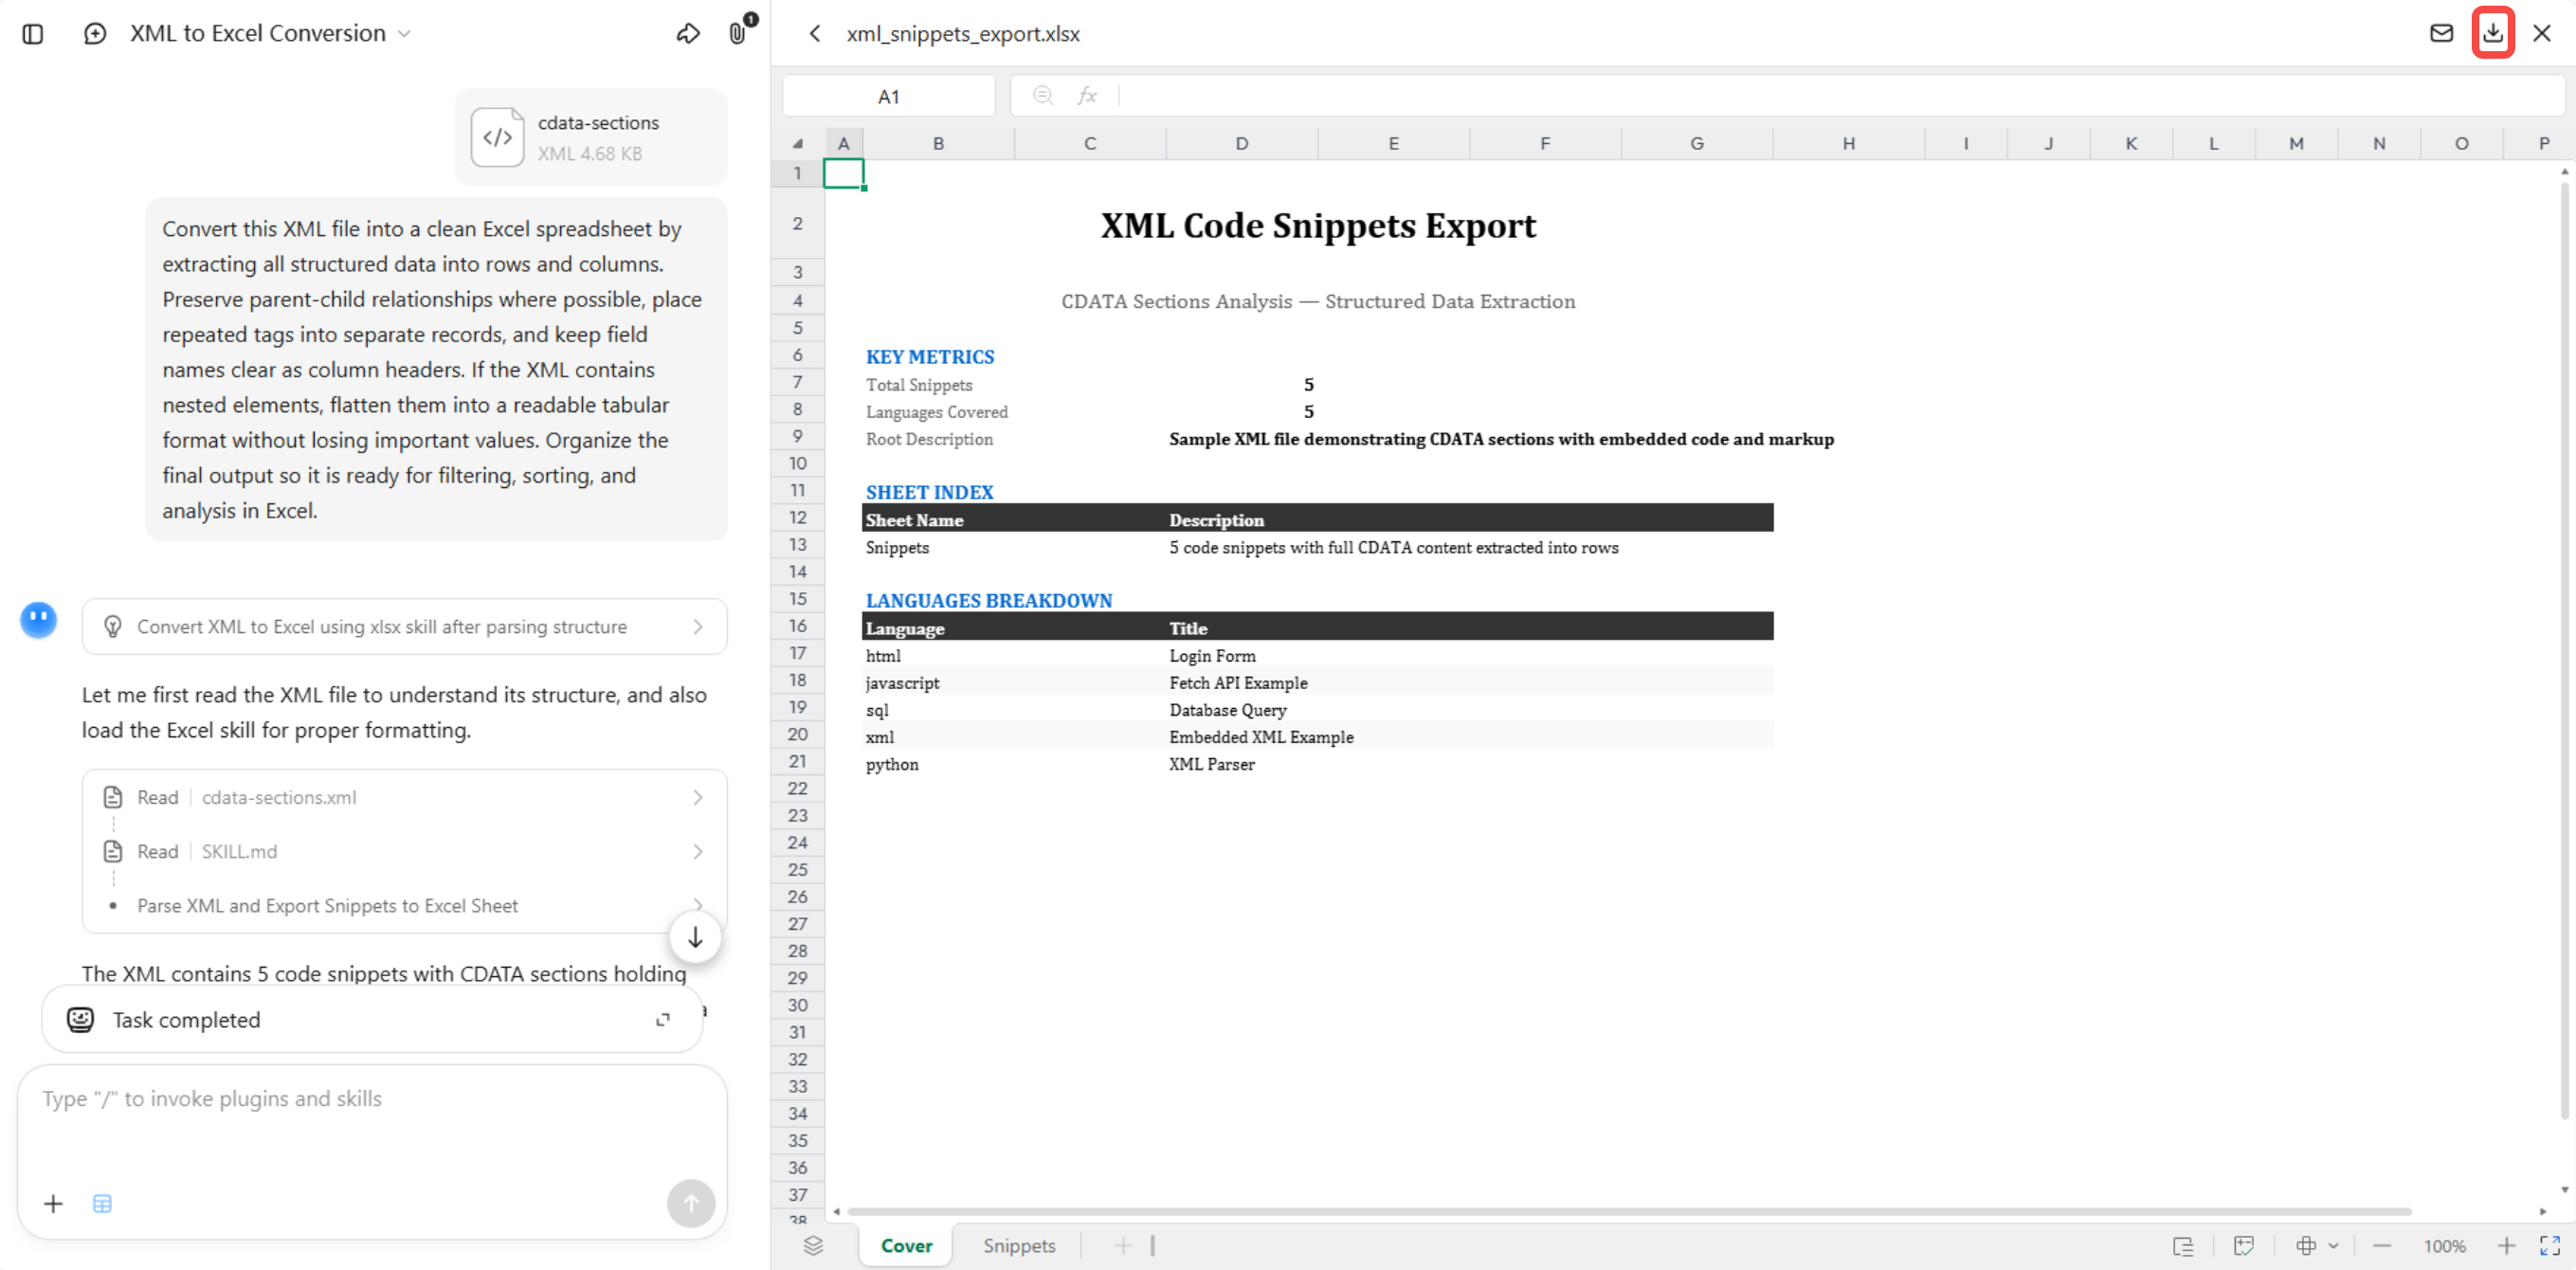Zoom out with minus button
2576x1270 pixels.
pyautogui.click(x=2382, y=1246)
